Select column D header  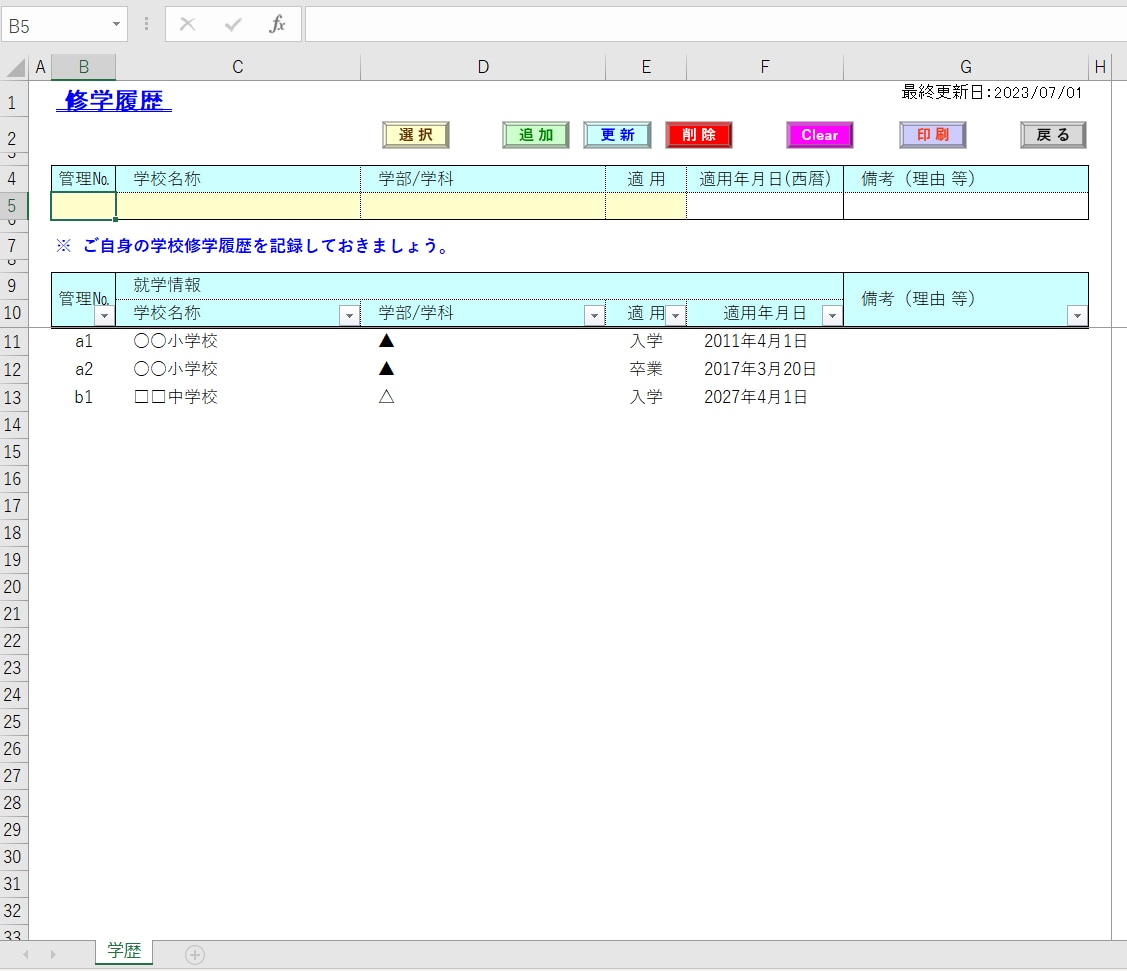(x=483, y=68)
